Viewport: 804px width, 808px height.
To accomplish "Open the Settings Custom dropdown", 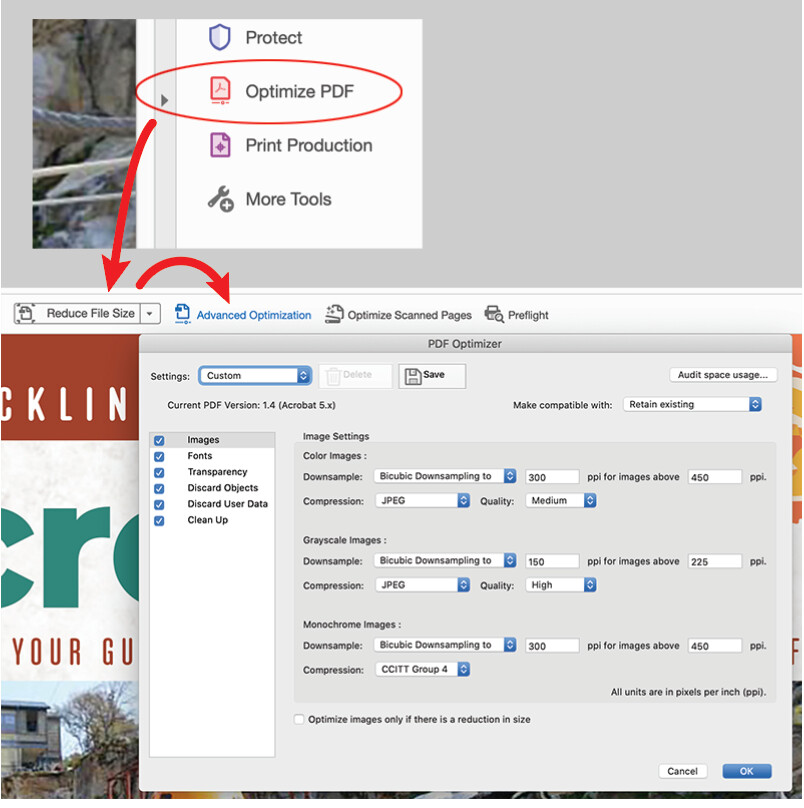I will coord(255,376).
